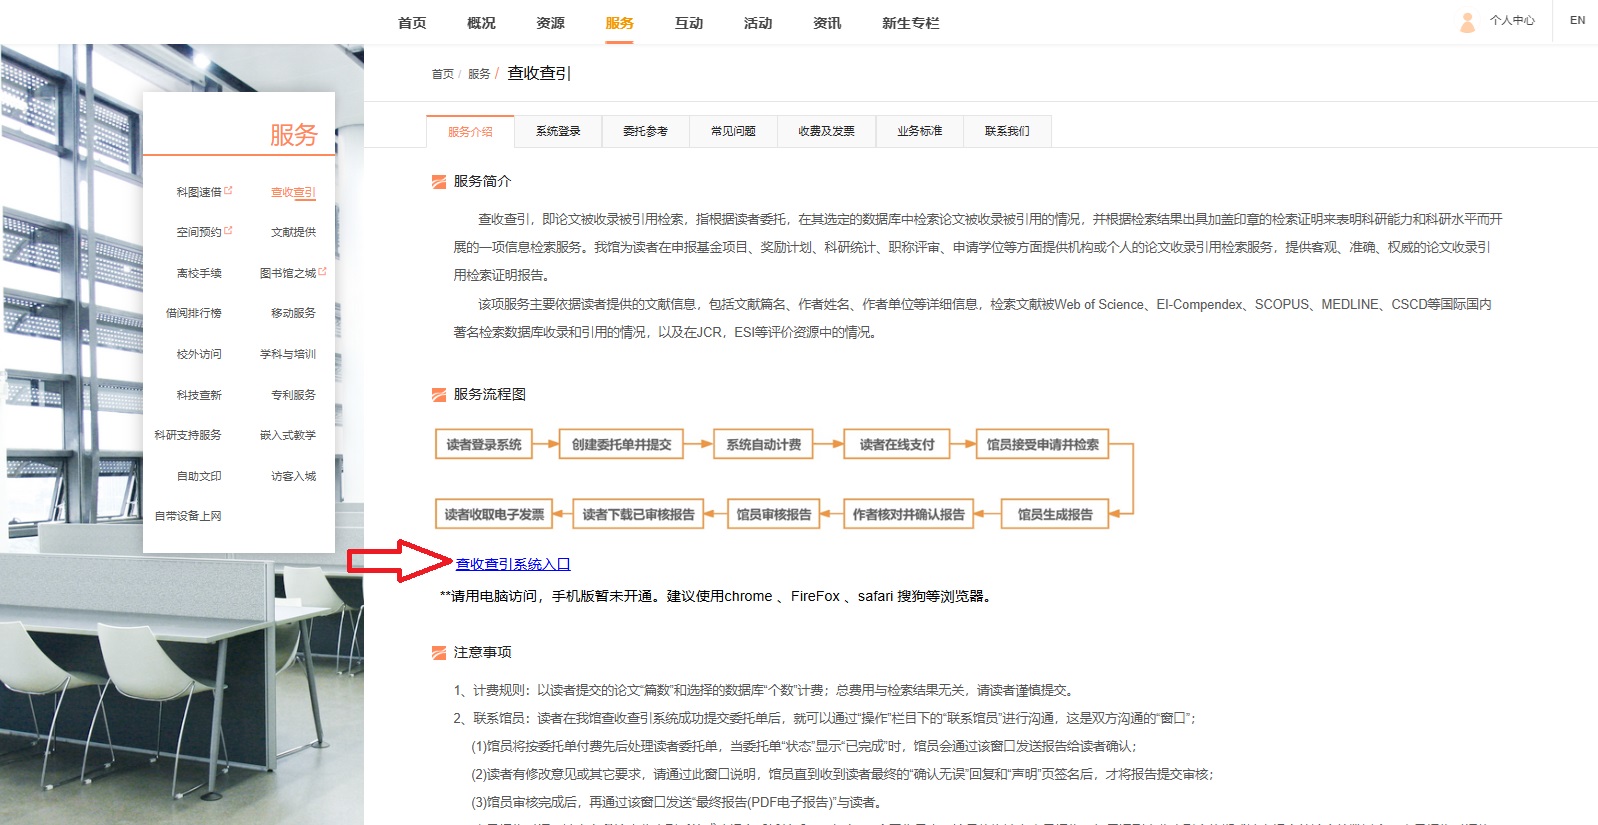
Task: Select the 收费及发票 tab
Action: coord(826,131)
